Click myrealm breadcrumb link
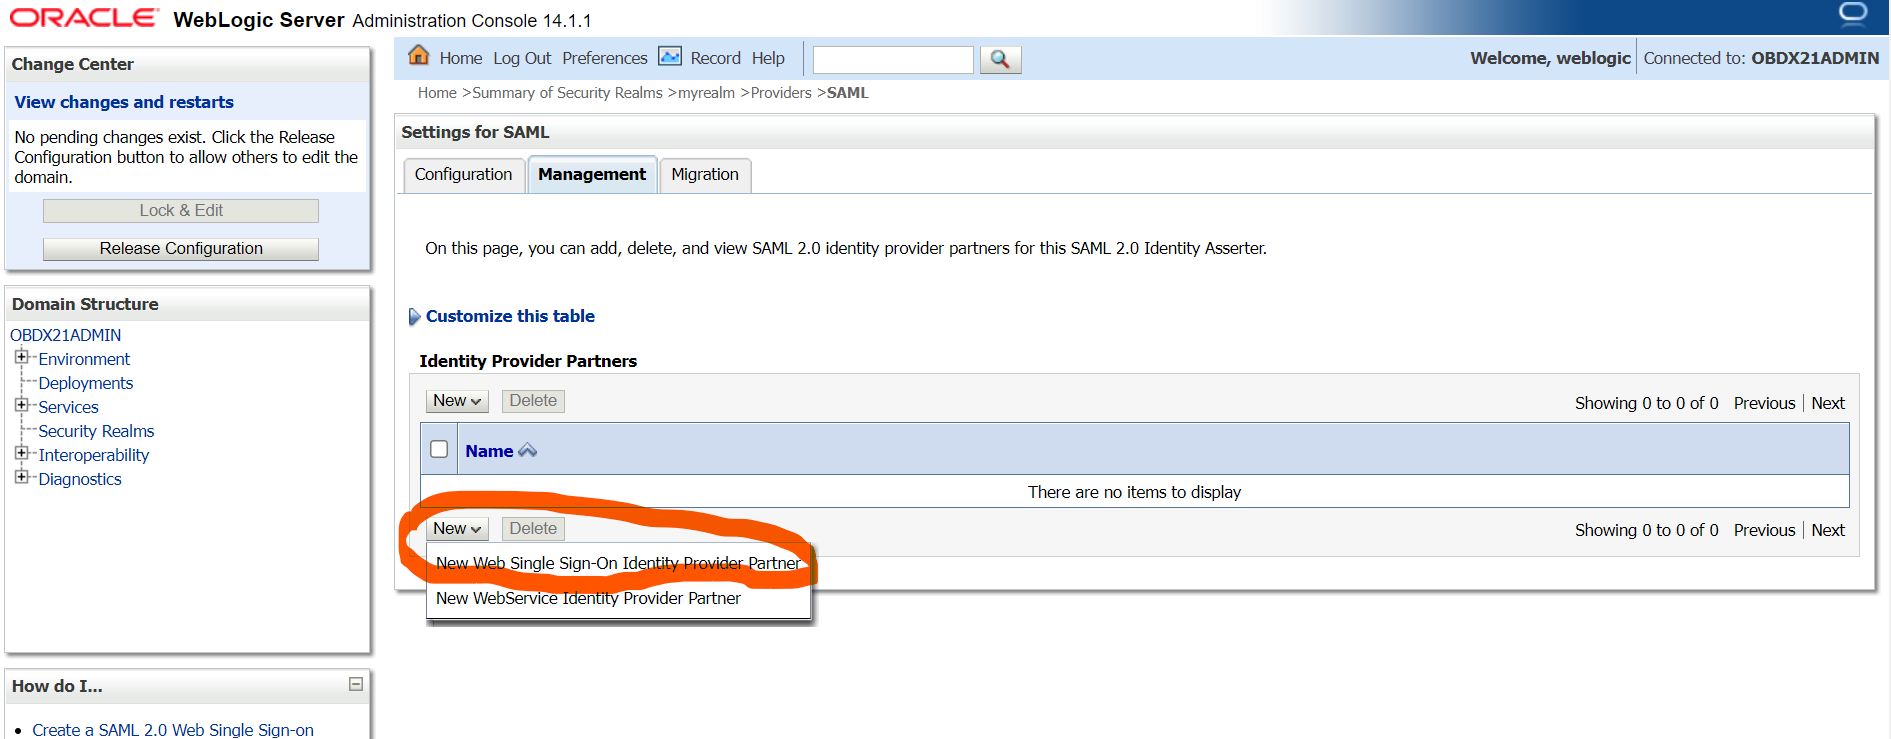The height and width of the screenshot is (739, 1891). 706,93
